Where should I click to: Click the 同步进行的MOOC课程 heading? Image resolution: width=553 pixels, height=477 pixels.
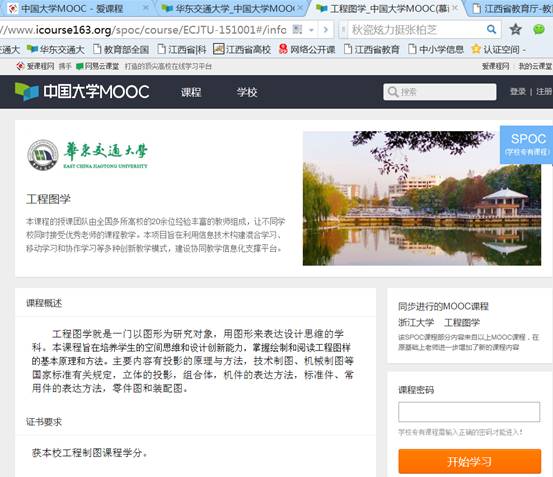coord(443,306)
